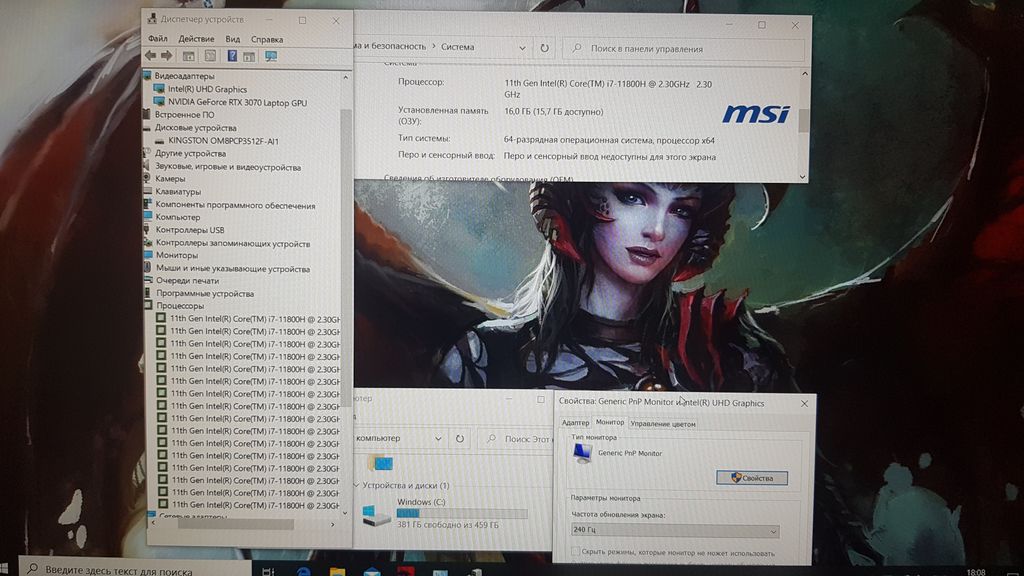Switch to the Адаптер tab
The width and height of the screenshot is (1024, 576).
coord(575,423)
